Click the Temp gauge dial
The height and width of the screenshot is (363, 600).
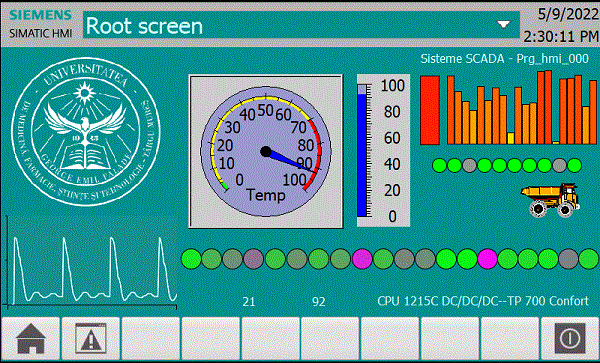pos(266,151)
